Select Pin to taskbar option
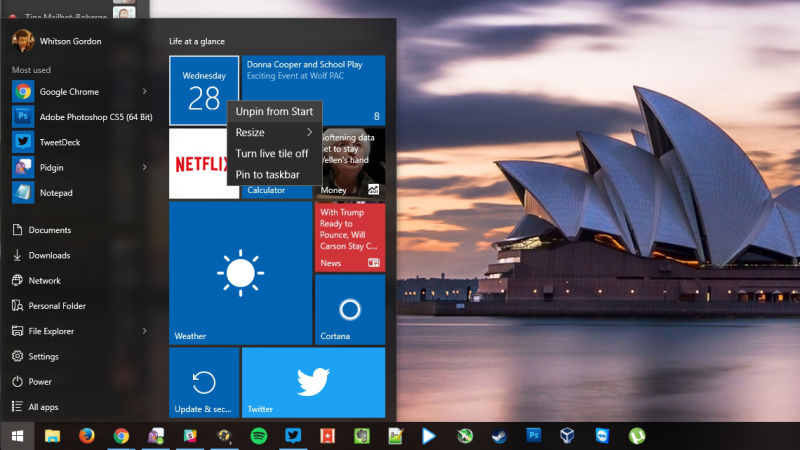800x450 pixels. pos(274,174)
